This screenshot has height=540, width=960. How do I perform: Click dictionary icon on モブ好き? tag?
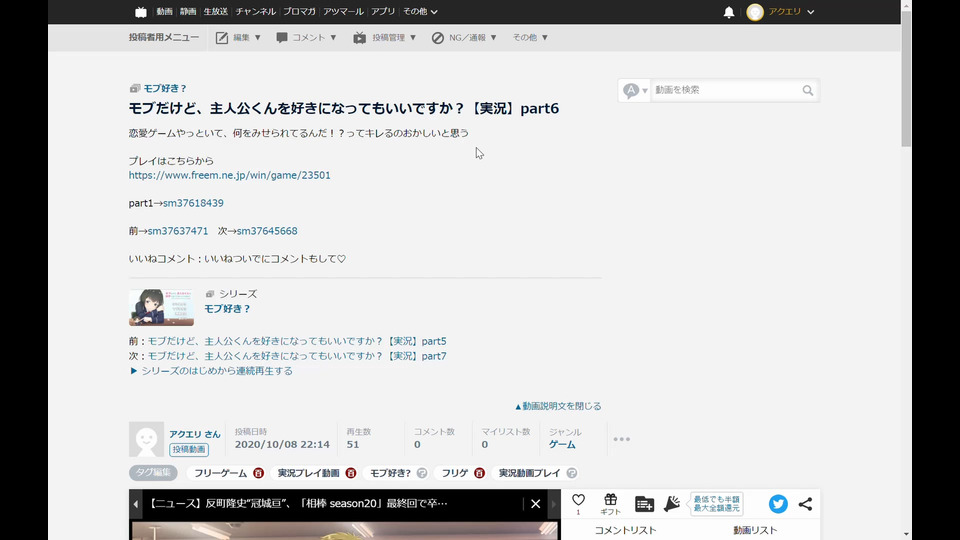(422, 473)
